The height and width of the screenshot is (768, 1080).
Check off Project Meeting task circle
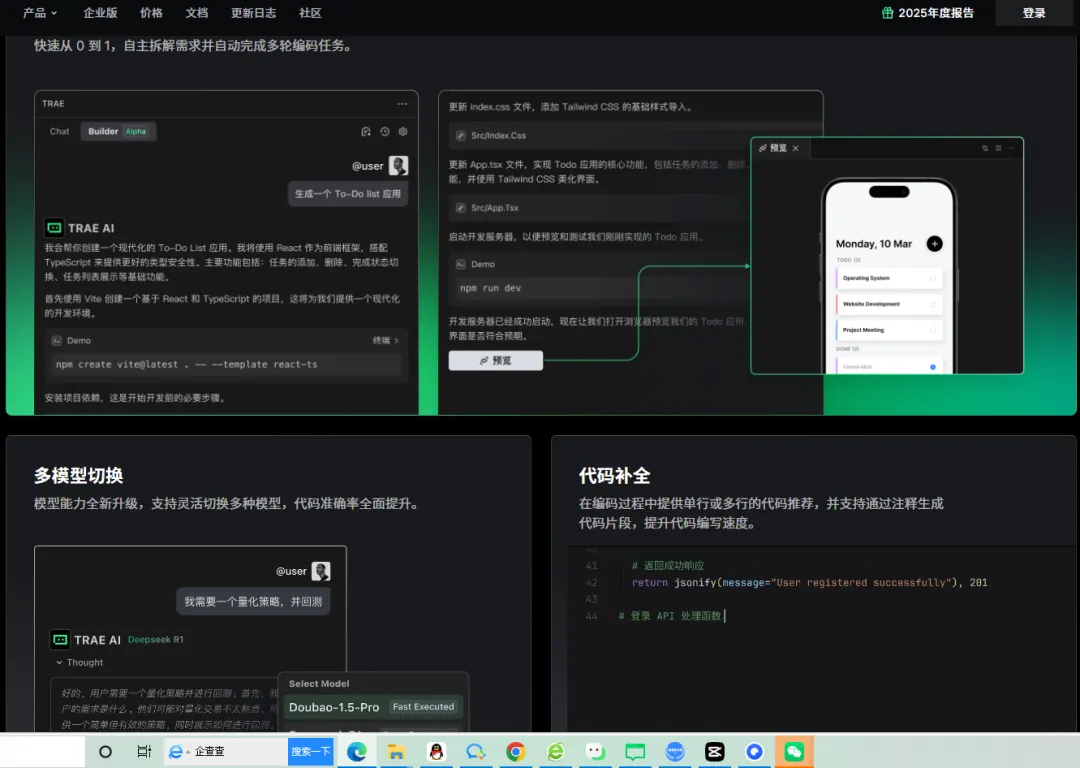[x=933, y=331]
